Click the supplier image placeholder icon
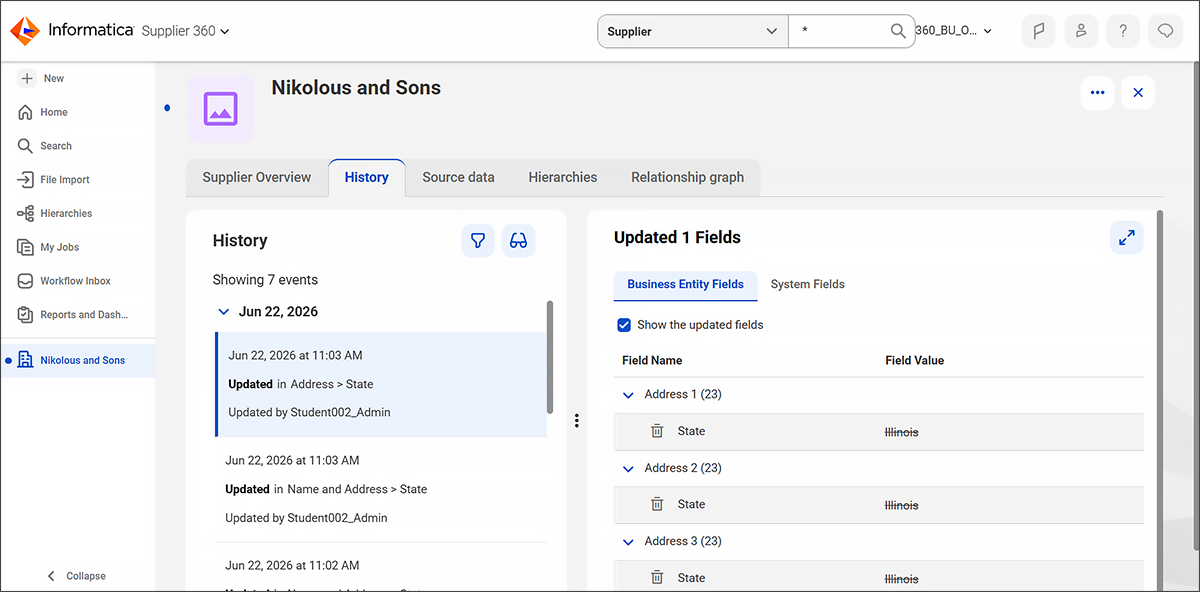 point(220,108)
